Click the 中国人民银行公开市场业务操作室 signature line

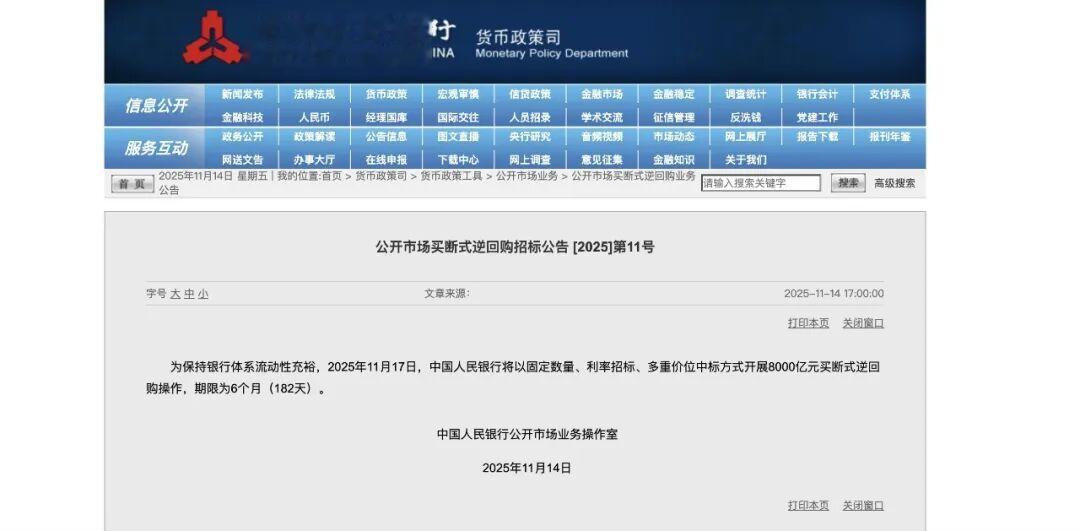528,435
